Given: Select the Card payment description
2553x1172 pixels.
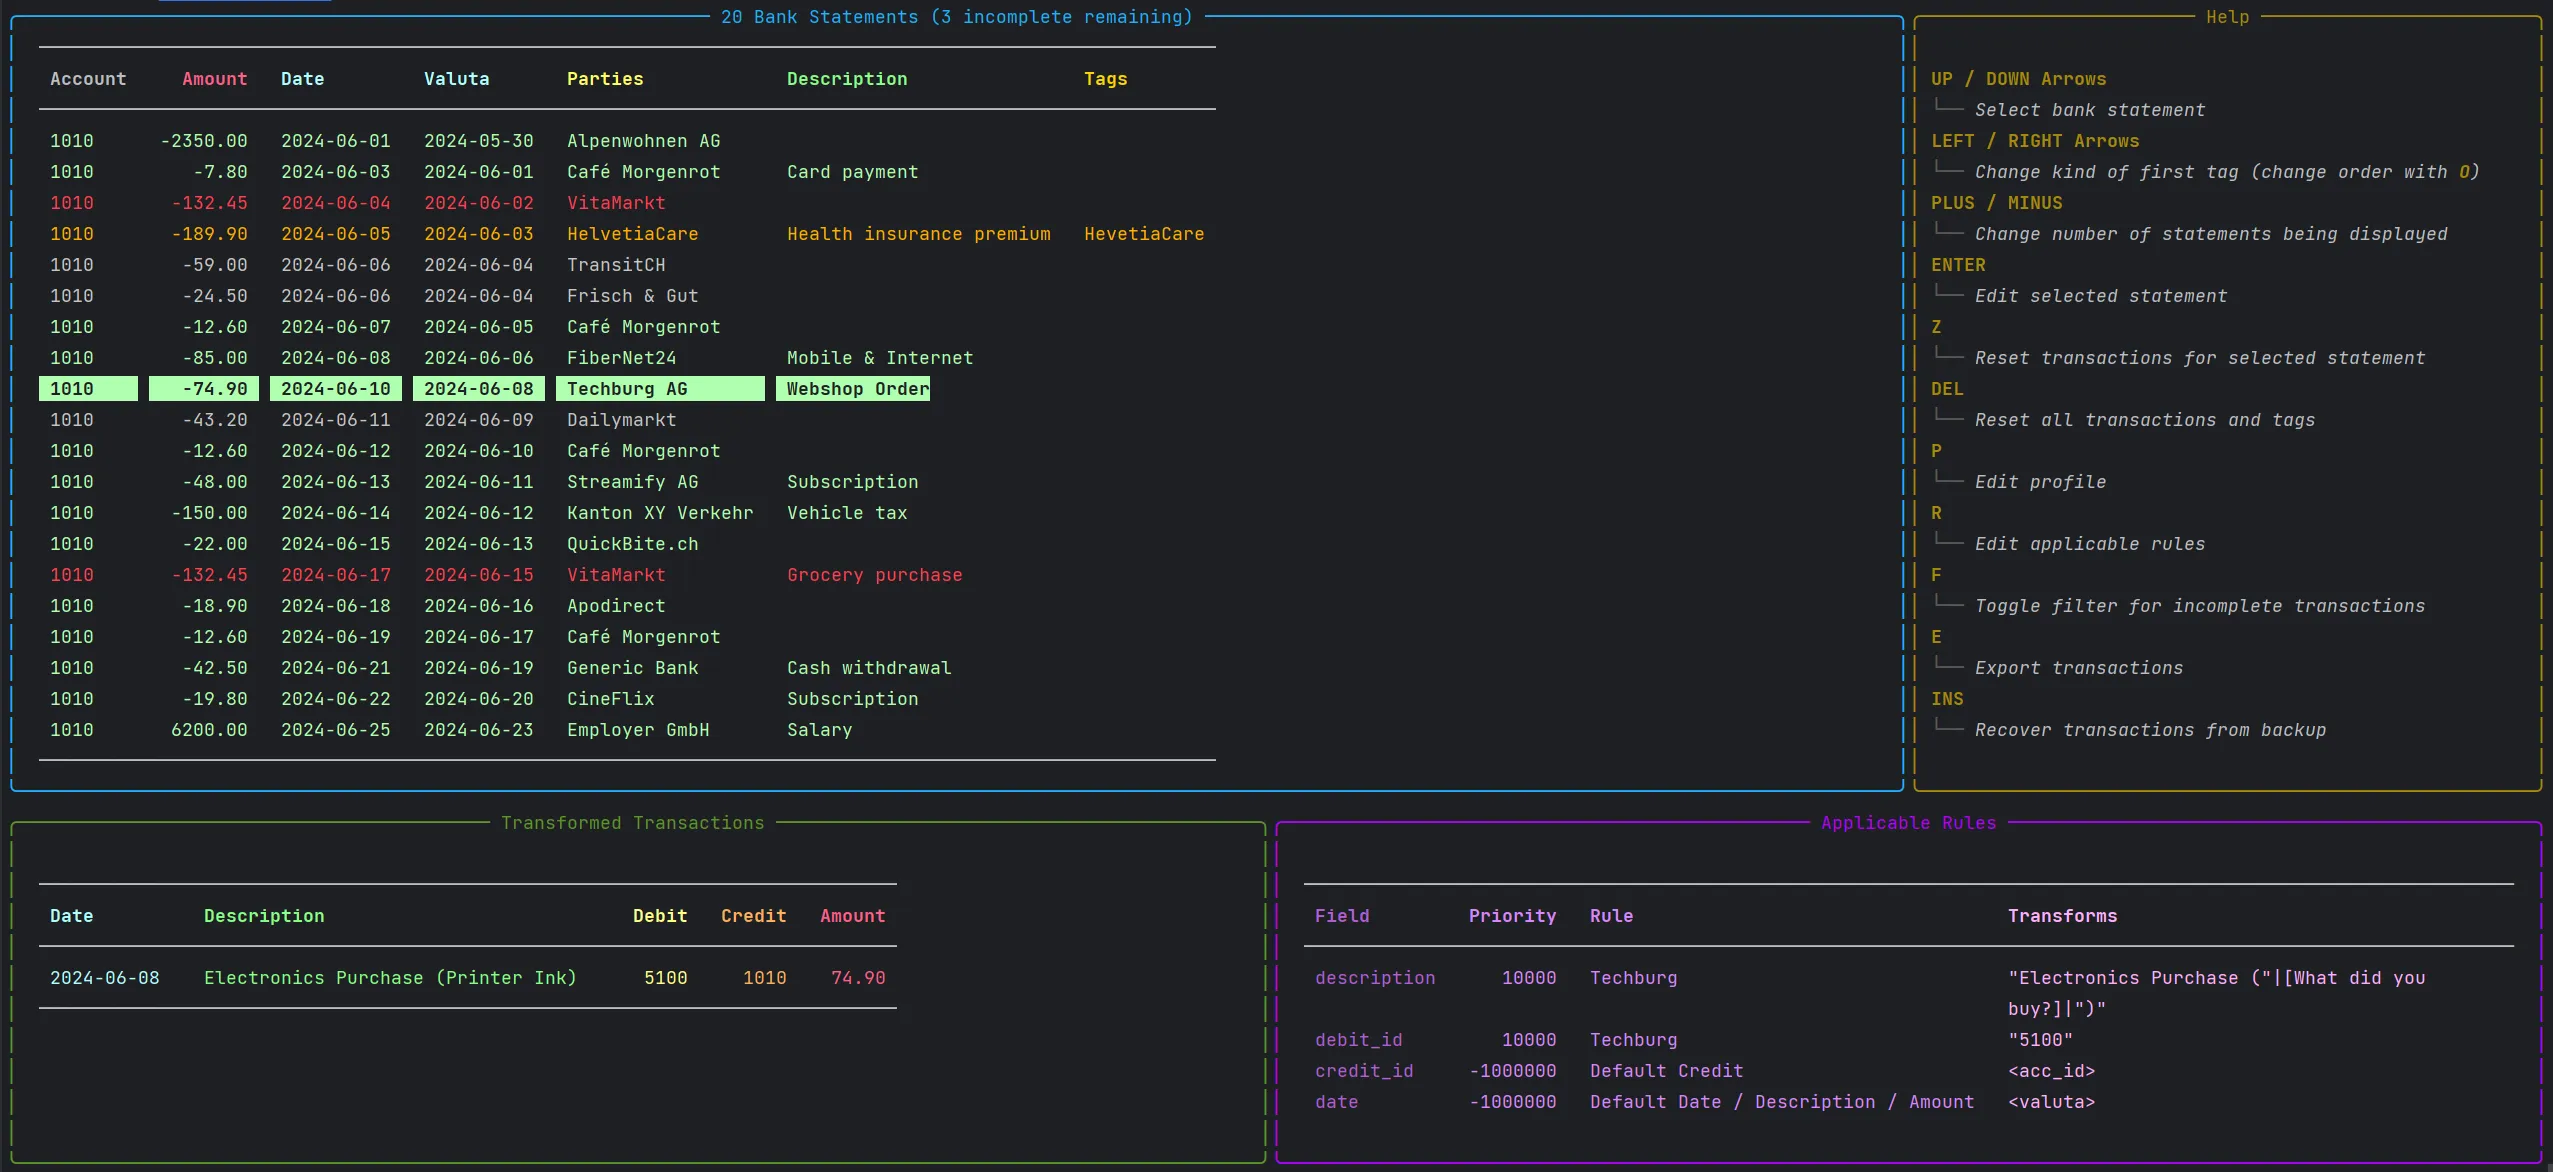Looking at the screenshot, I should 852,172.
